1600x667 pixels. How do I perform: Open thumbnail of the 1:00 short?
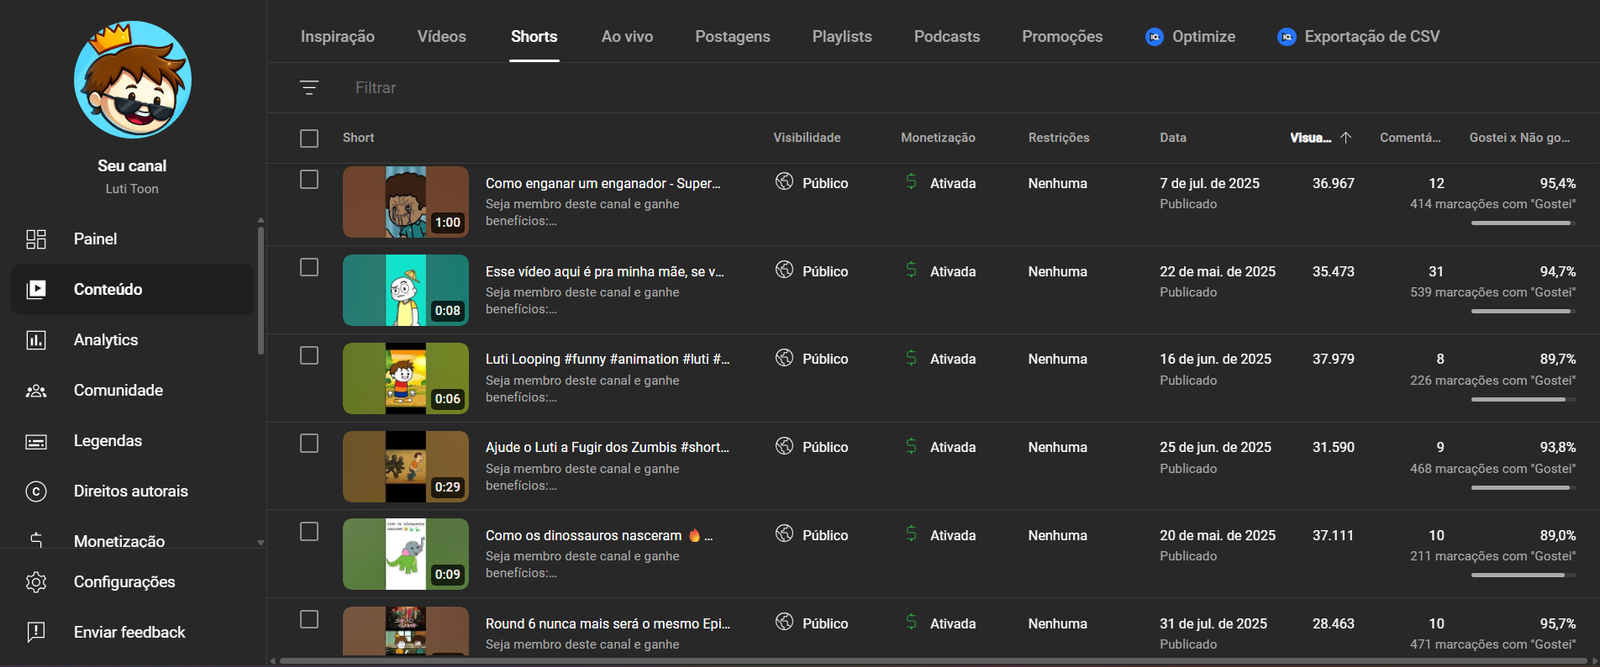pos(406,201)
